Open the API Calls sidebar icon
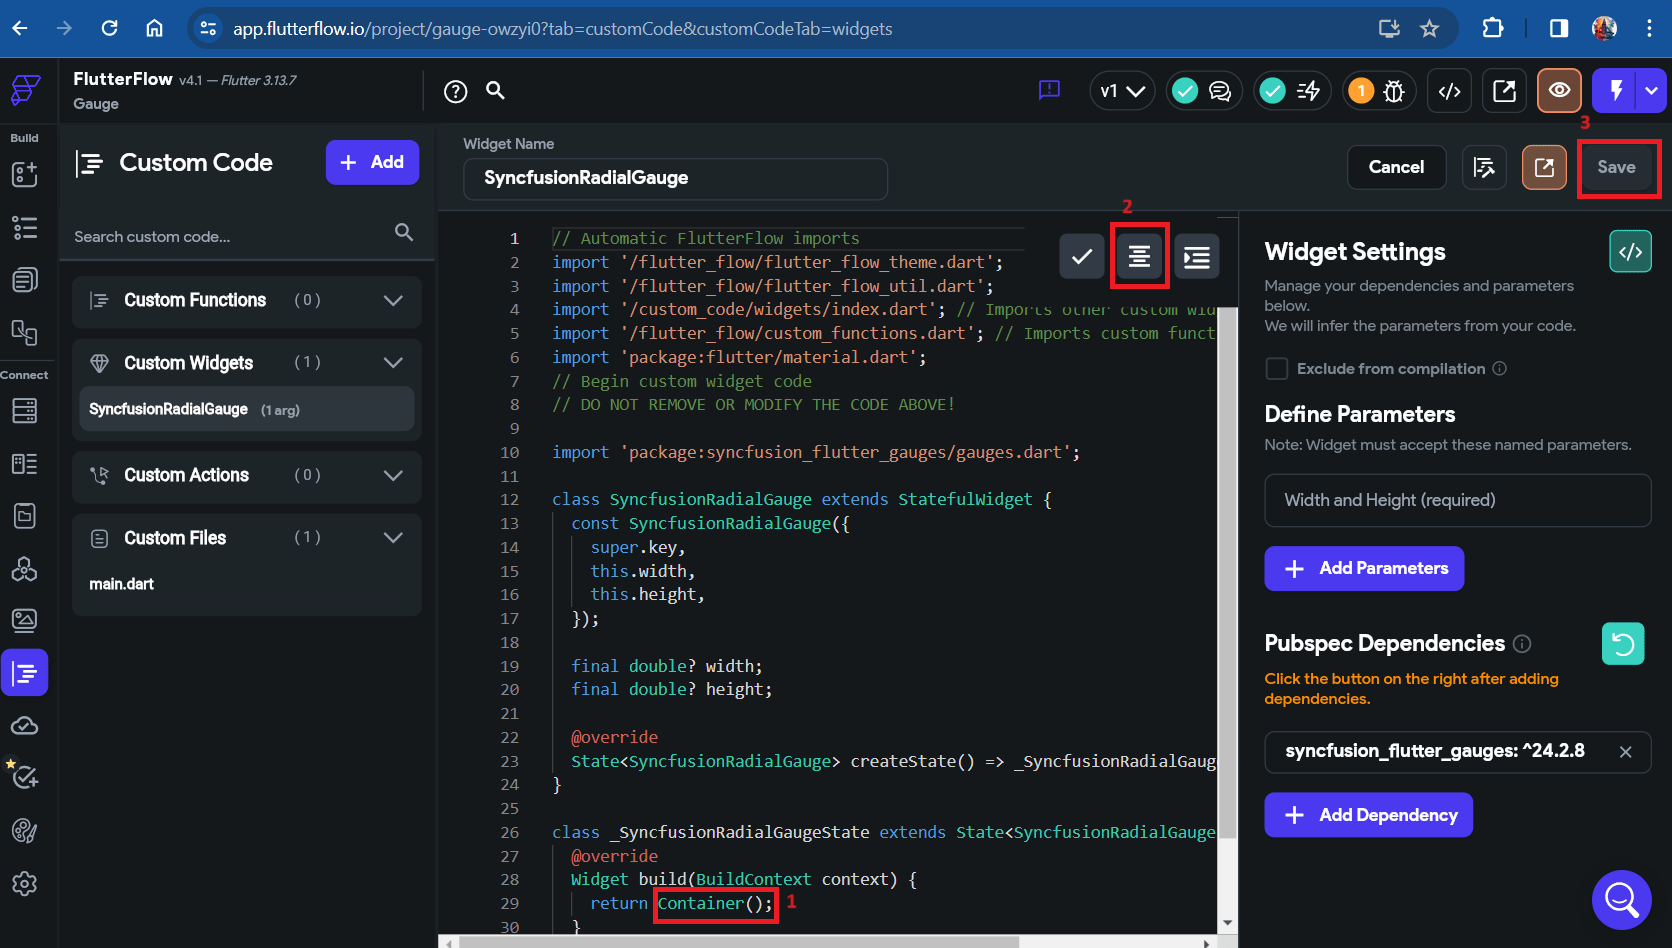The image size is (1672, 948). (24, 568)
